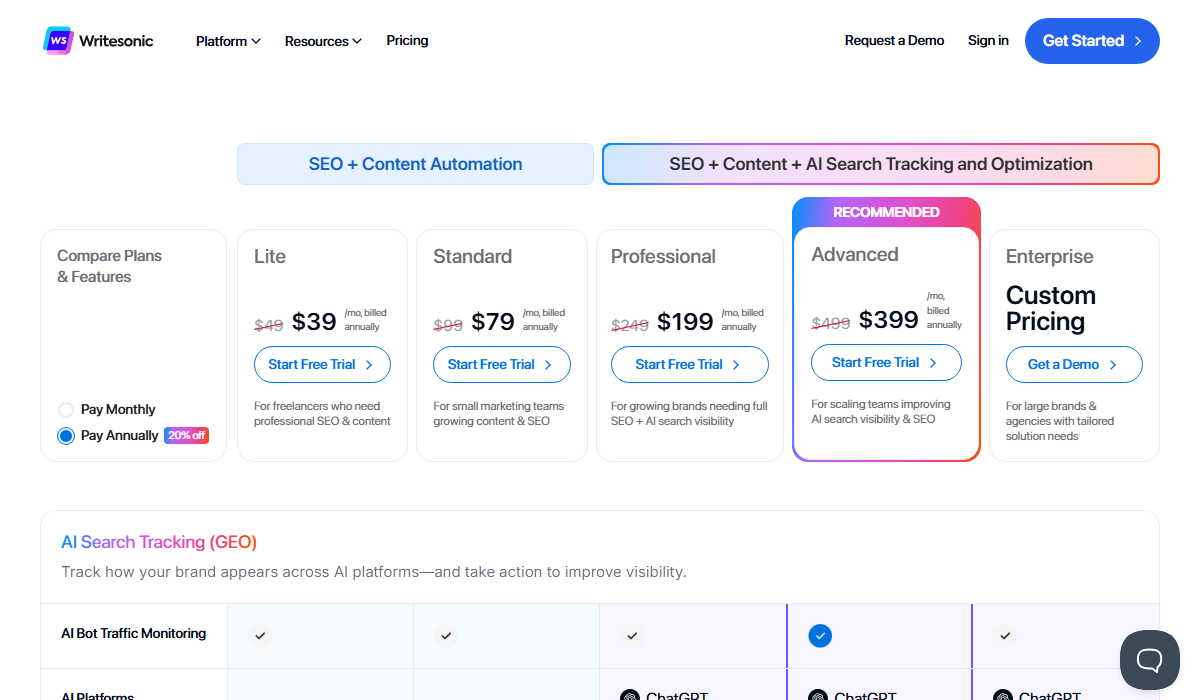
Task: Switch to SEO + Content Automation tab
Action: (415, 164)
